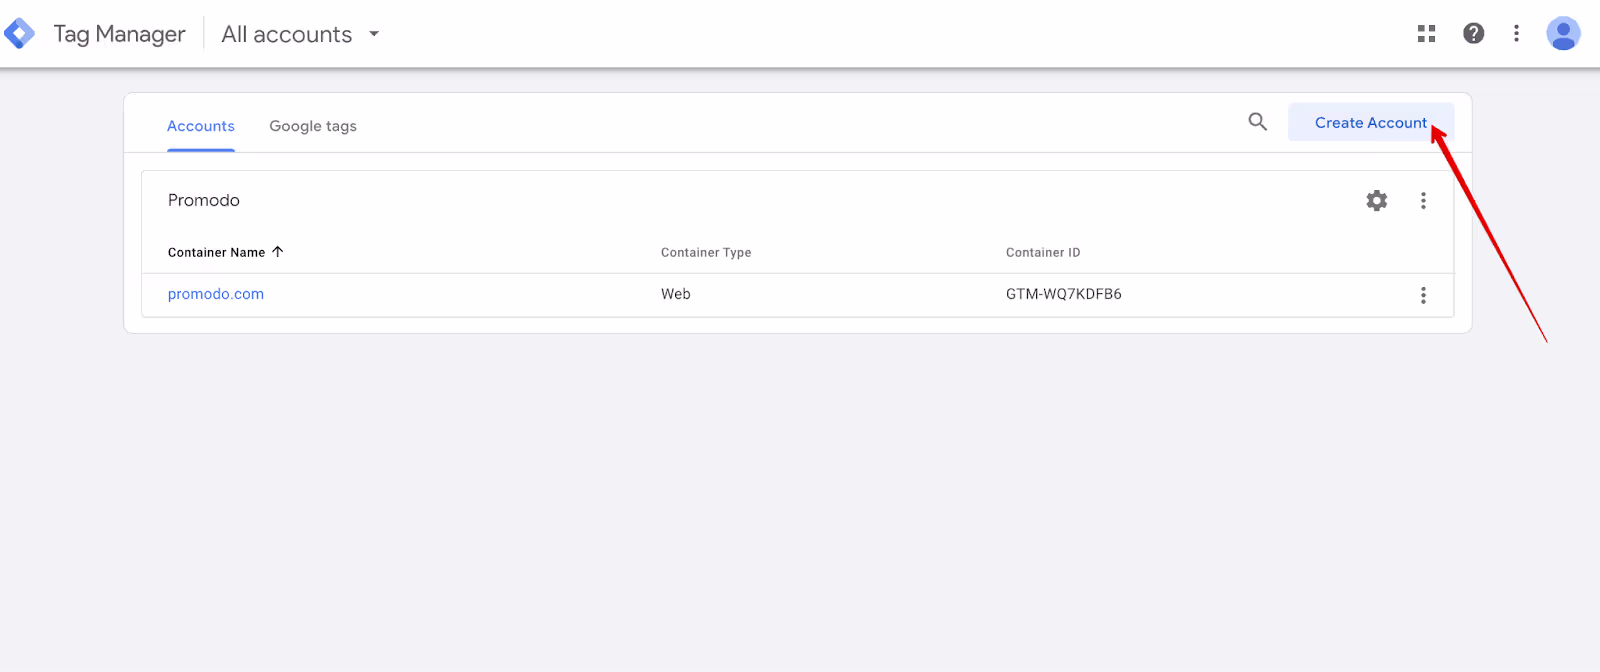
Task: Click the Tag Manager logo icon
Action: click(19, 34)
